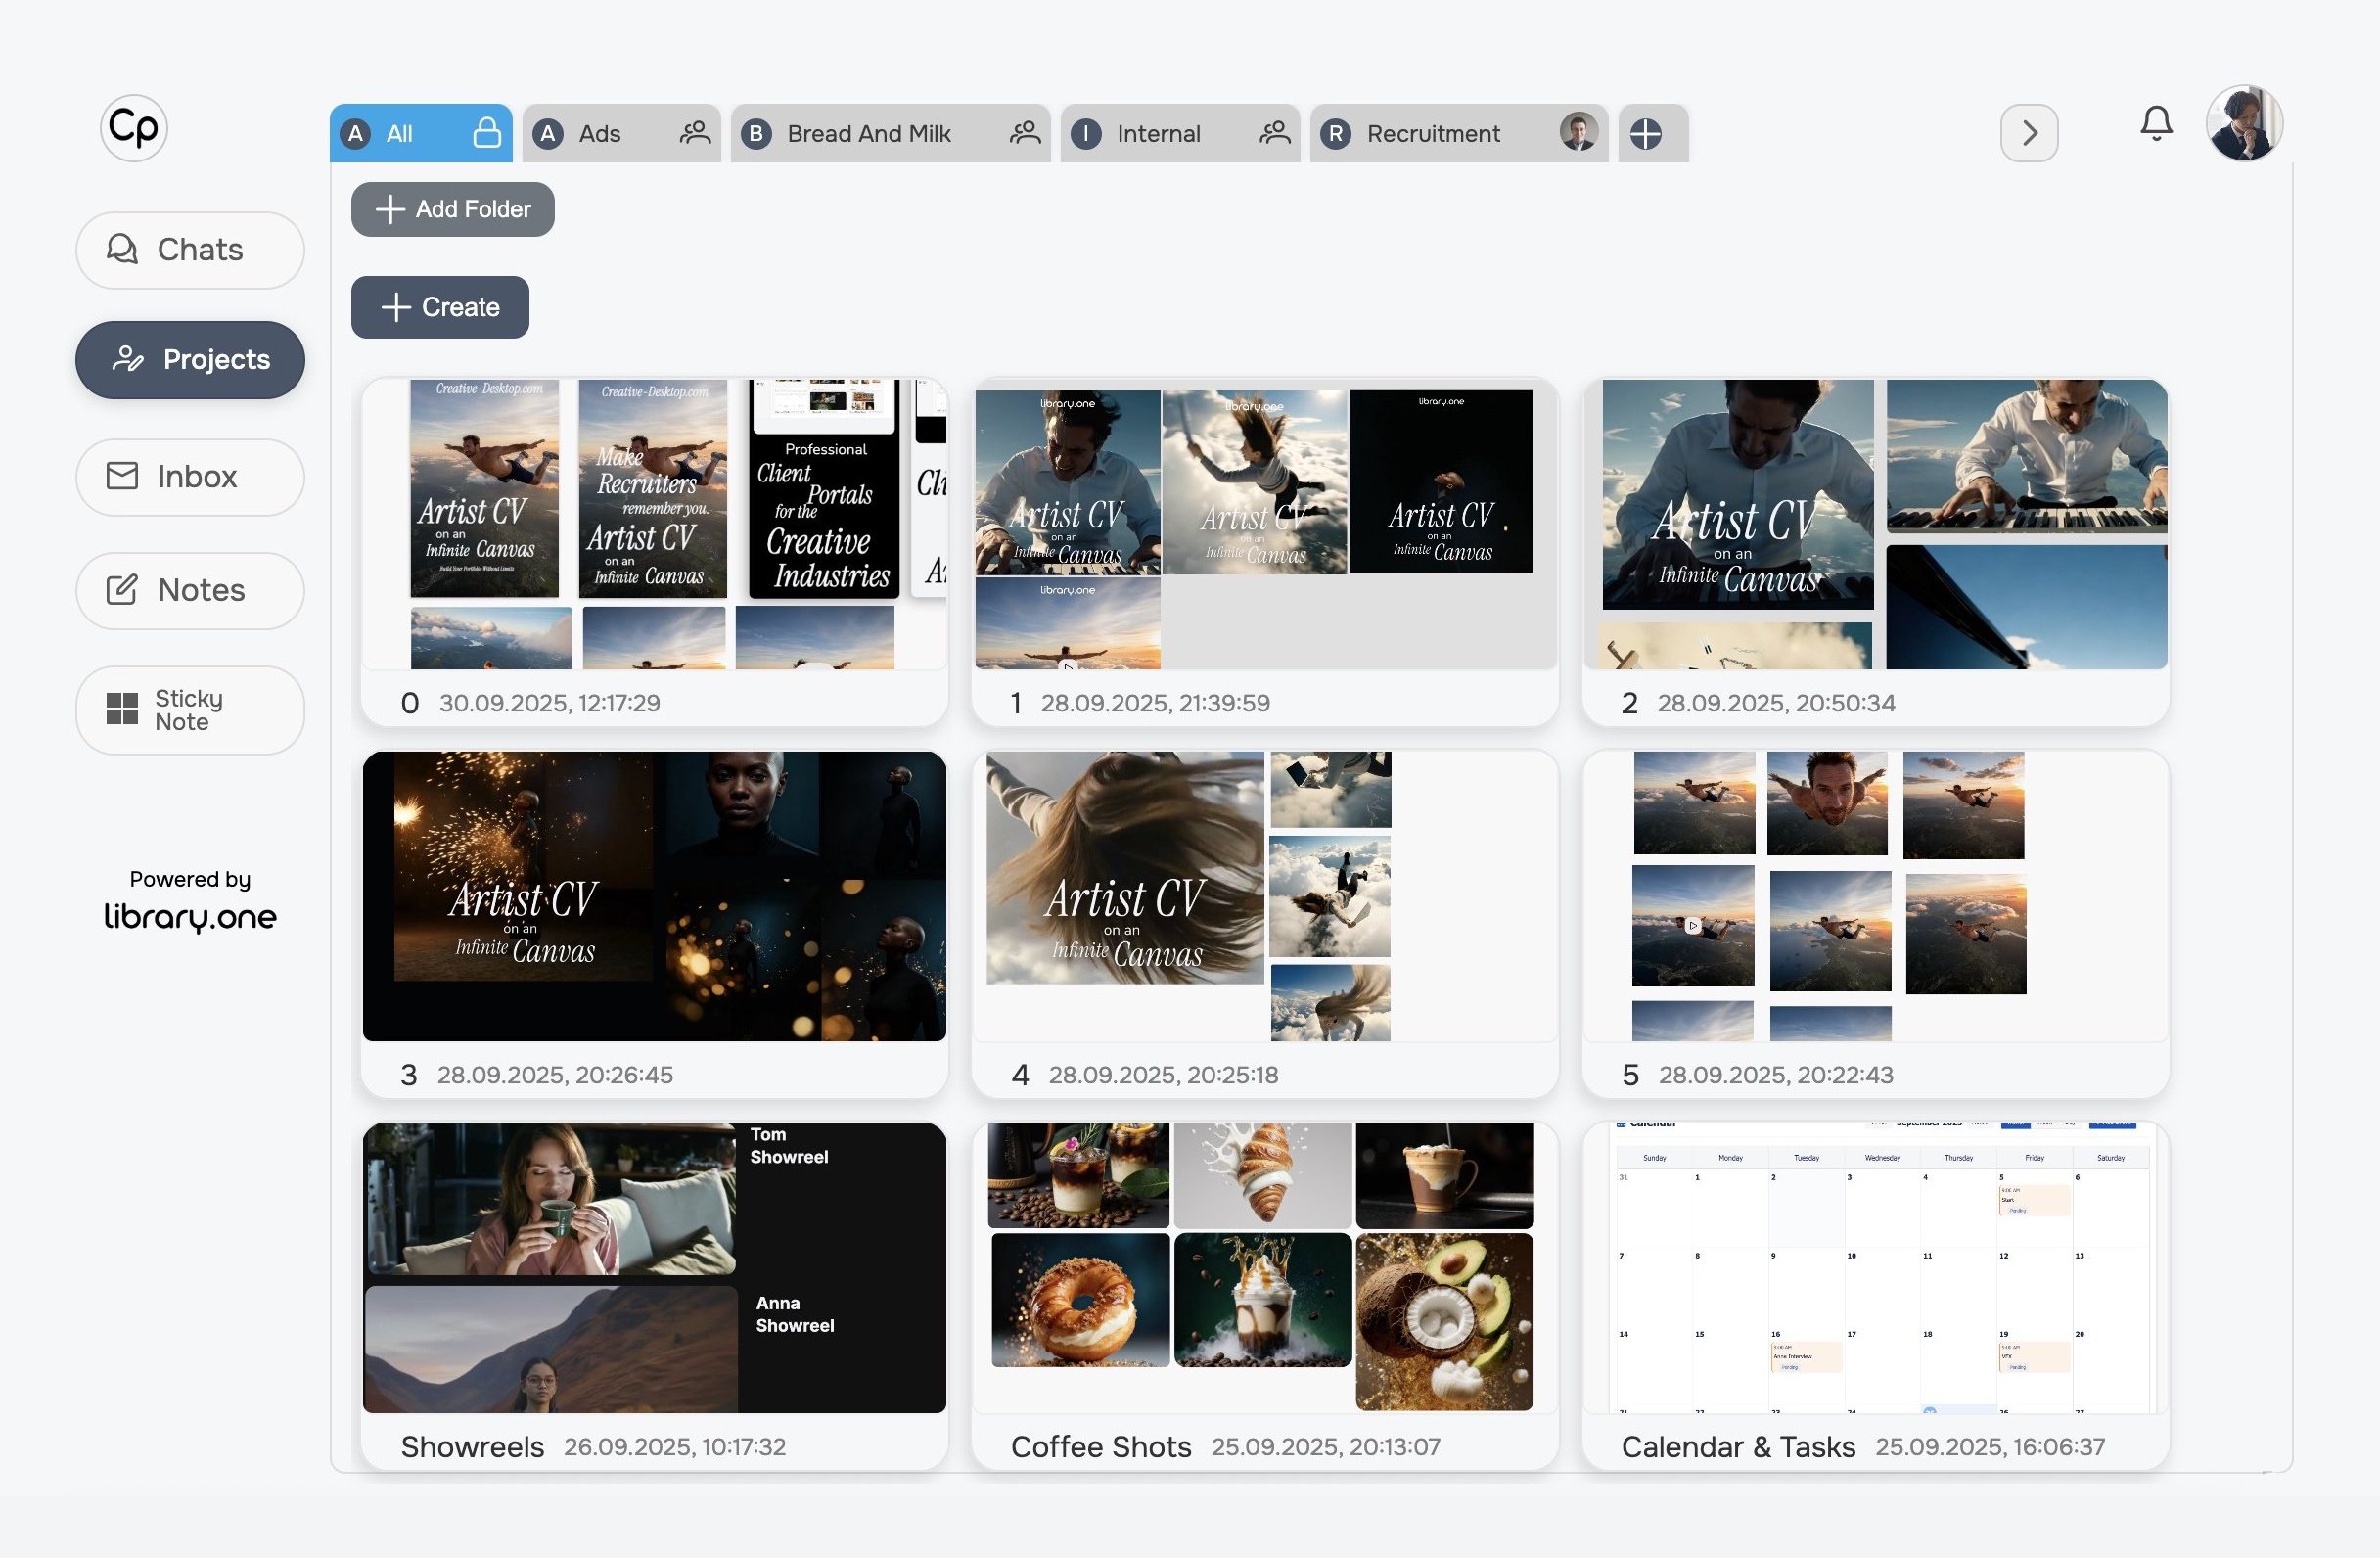Open Chats in the sidebar
2380x1558 pixels.
pyautogui.click(x=190, y=250)
